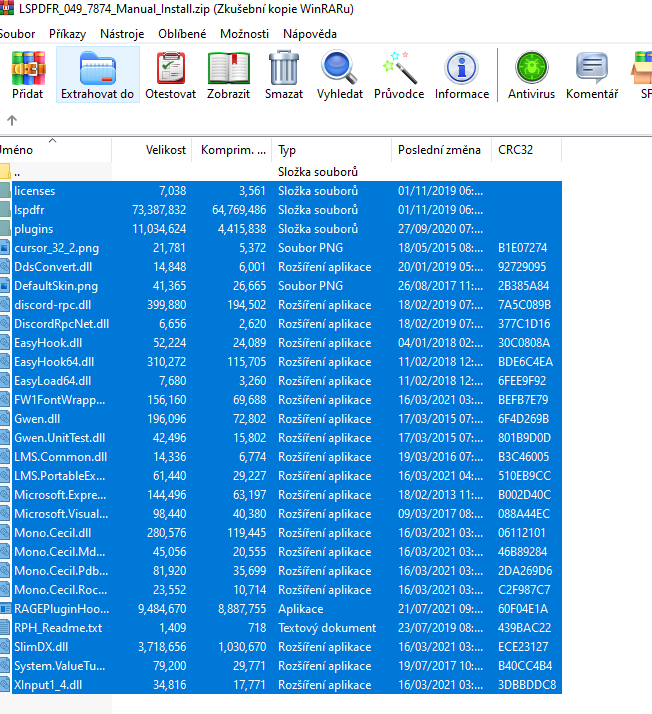Click the Komentář comment icon
This screenshot has height=714, width=652.
pos(592,68)
